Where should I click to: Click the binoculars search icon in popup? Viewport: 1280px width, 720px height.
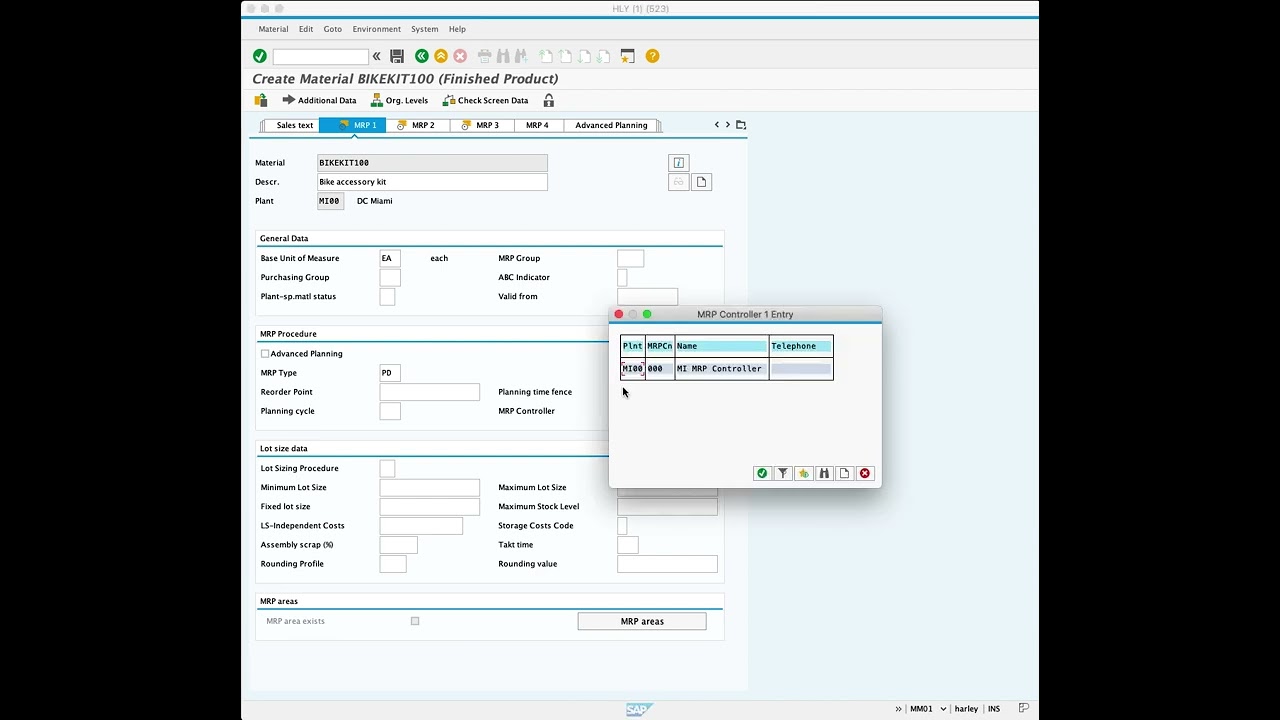click(x=824, y=473)
